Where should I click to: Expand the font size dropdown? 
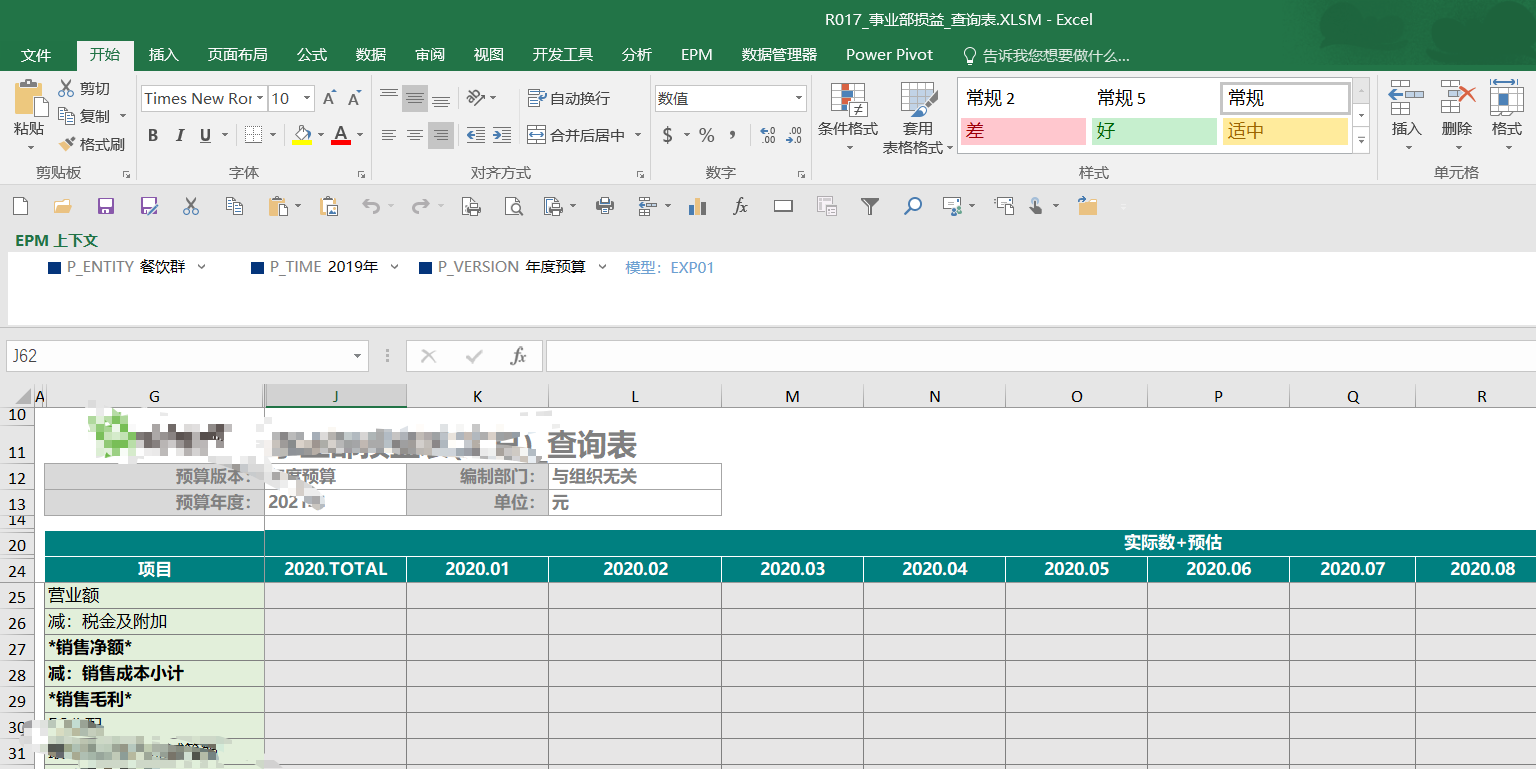[x=305, y=98]
